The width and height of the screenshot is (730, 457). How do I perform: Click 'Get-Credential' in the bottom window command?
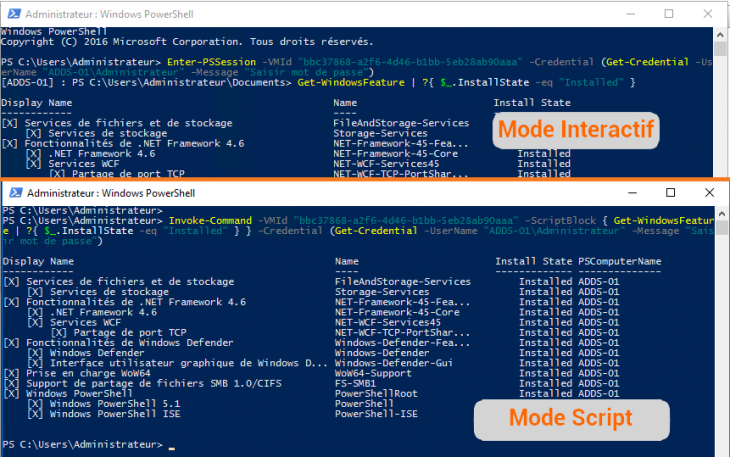(376, 231)
